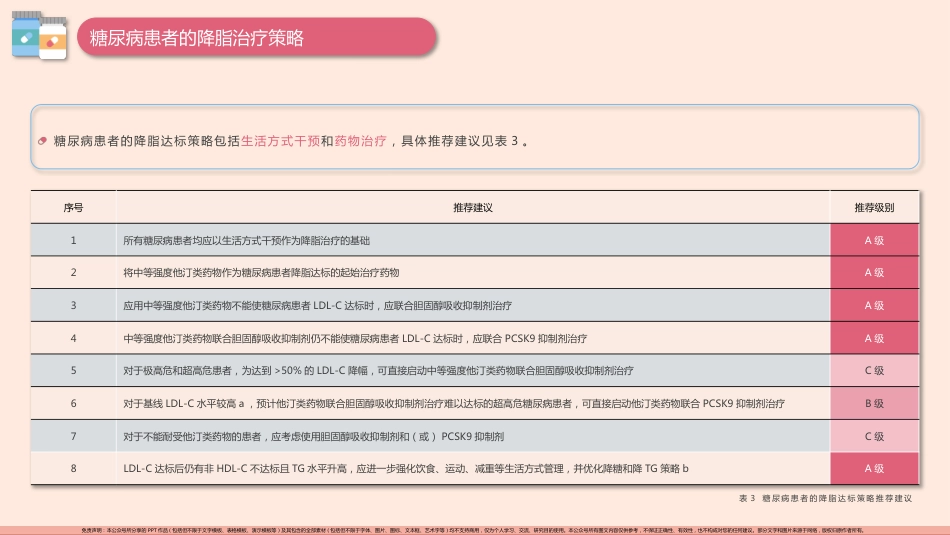Click the pink text 生活方式干预
Image resolution: width=950 pixels, height=535 pixels.
[281, 141]
